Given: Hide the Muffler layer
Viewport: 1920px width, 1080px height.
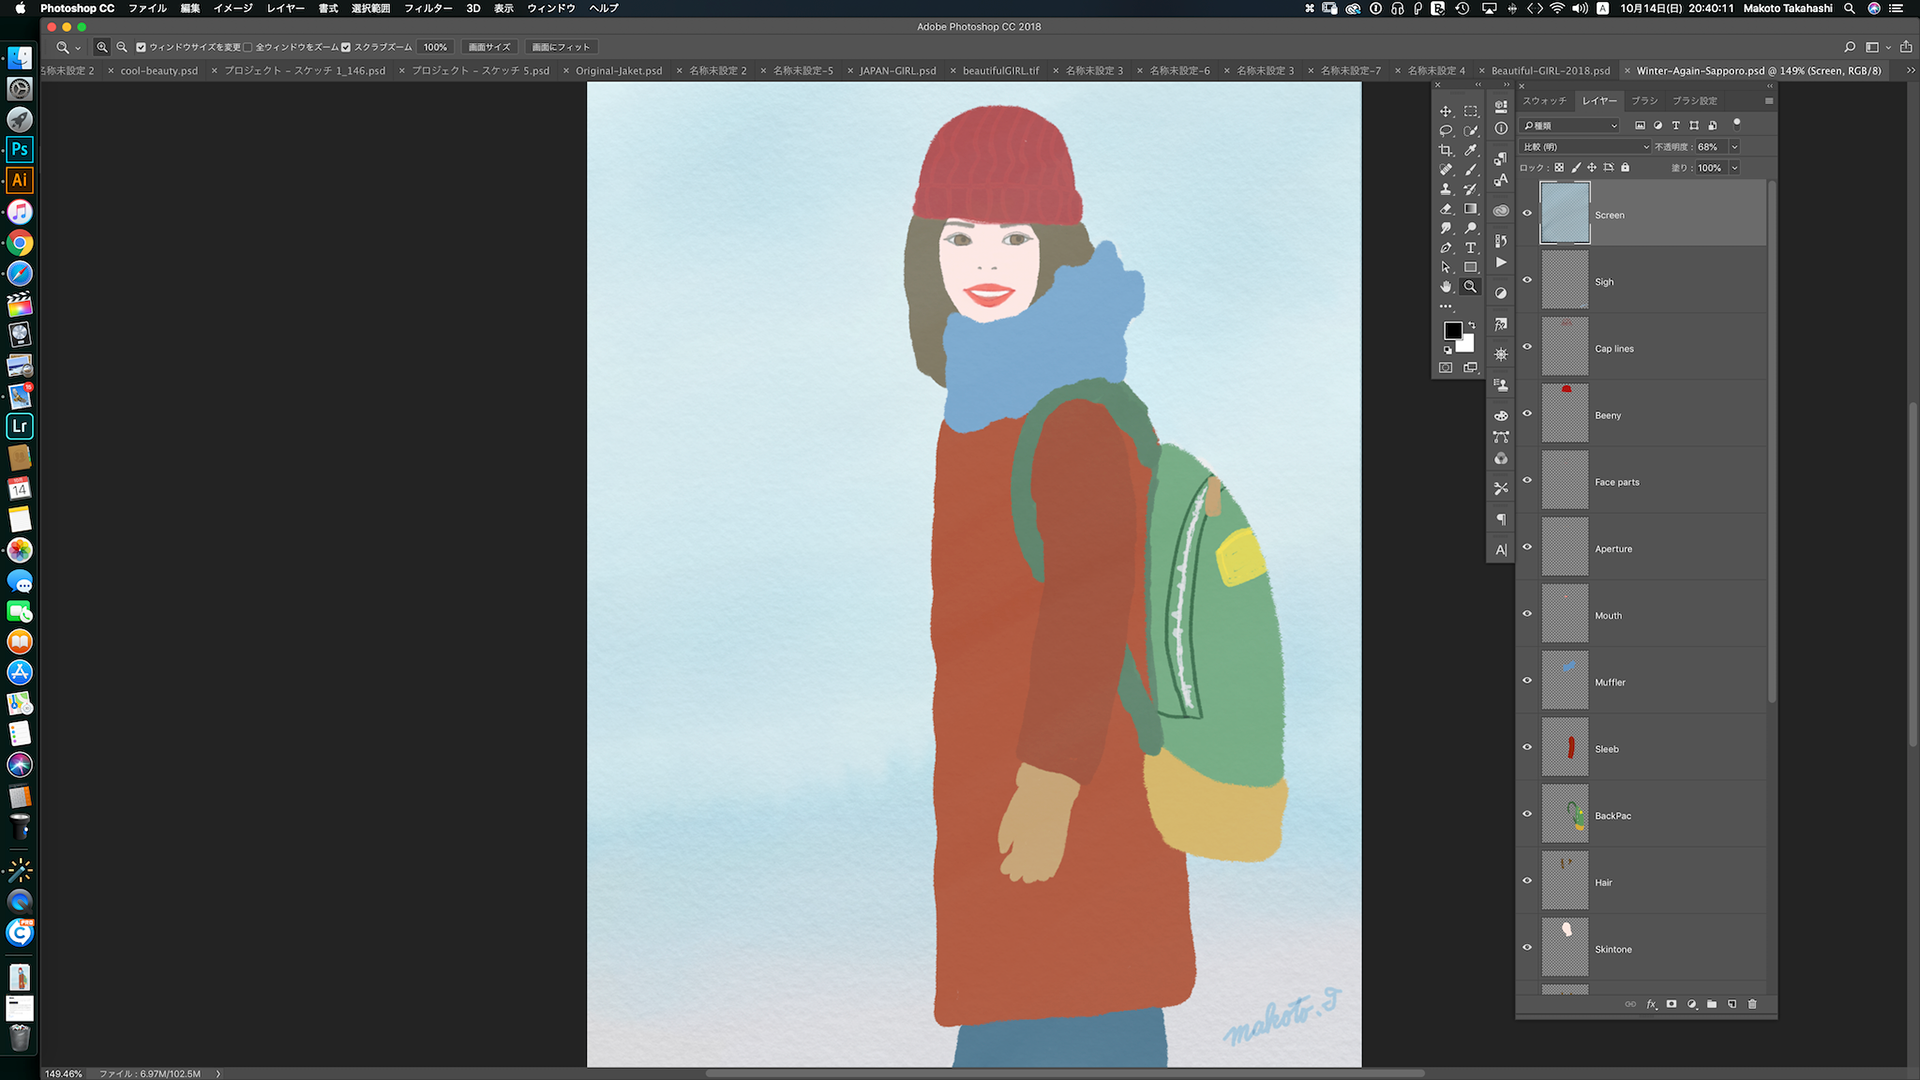Looking at the screenshot, I should pos(1527,681).
